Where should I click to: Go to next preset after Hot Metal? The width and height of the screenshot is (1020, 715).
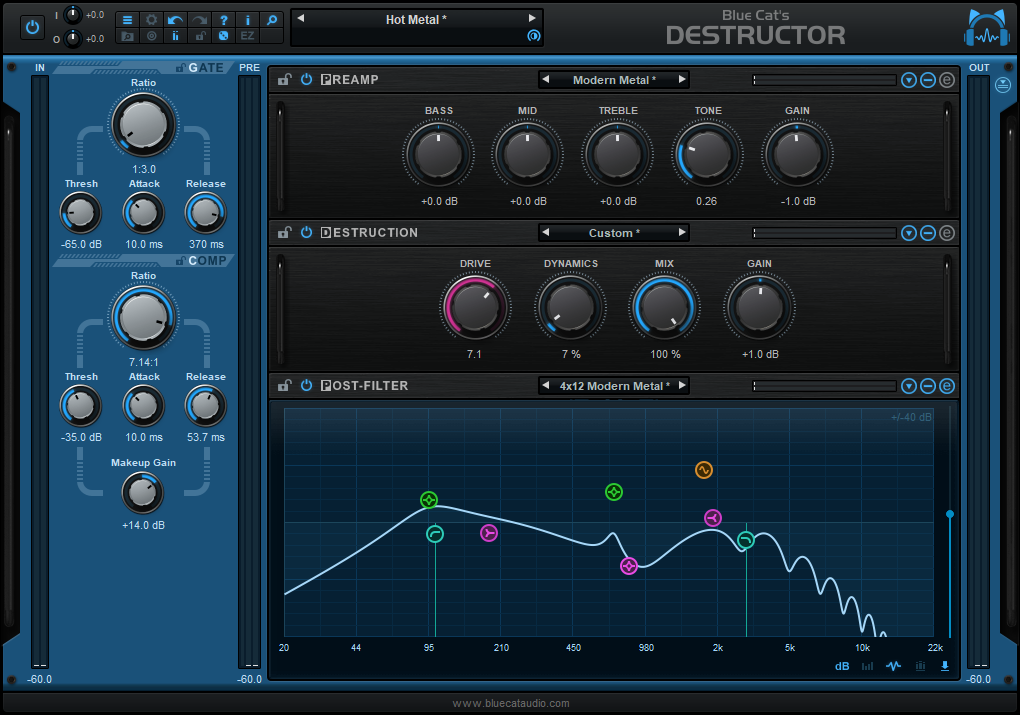531,18
